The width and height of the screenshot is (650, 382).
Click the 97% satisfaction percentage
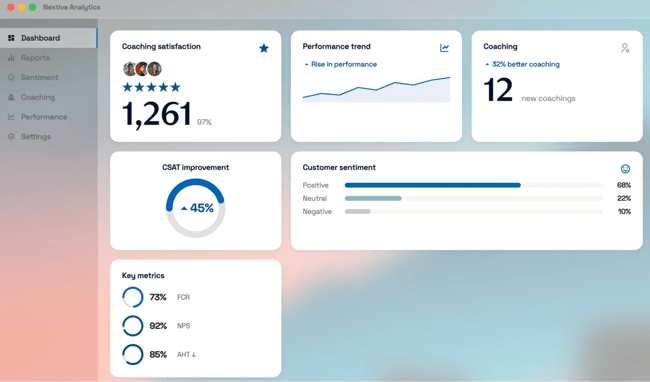(204, 122)
